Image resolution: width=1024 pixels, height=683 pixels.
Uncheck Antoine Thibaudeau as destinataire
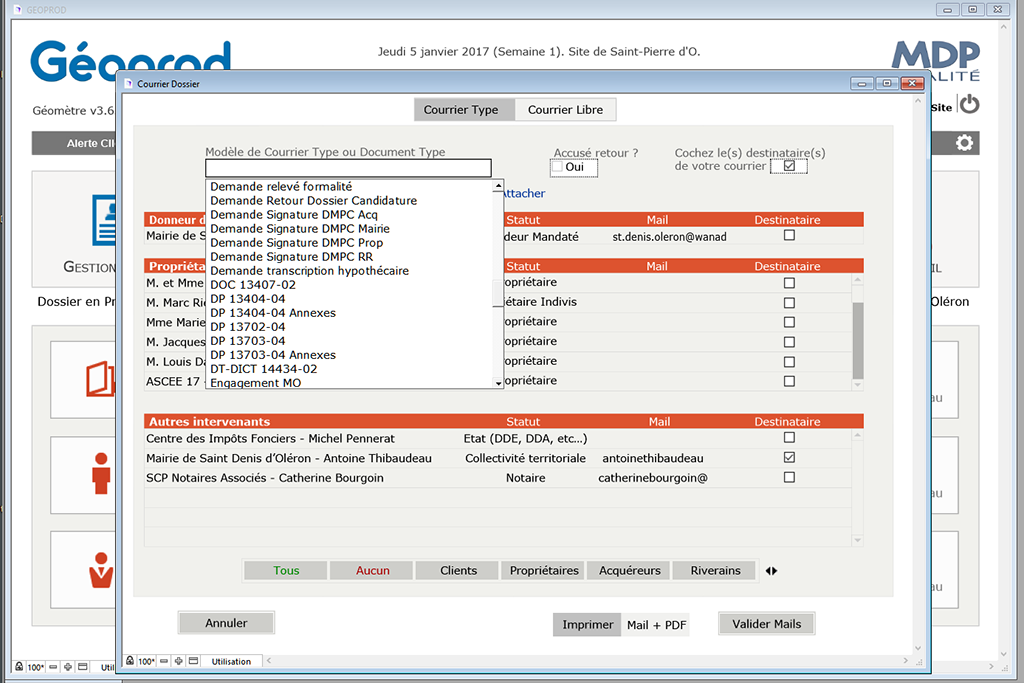(x=789, y=458)
